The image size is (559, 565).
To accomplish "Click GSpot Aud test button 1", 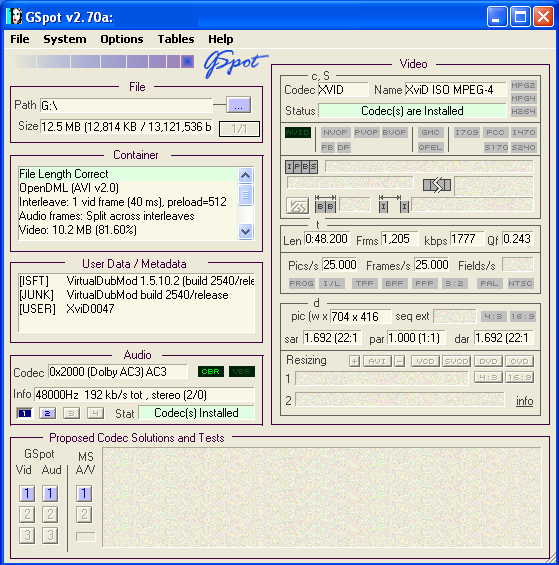I will tap(50, 493).
